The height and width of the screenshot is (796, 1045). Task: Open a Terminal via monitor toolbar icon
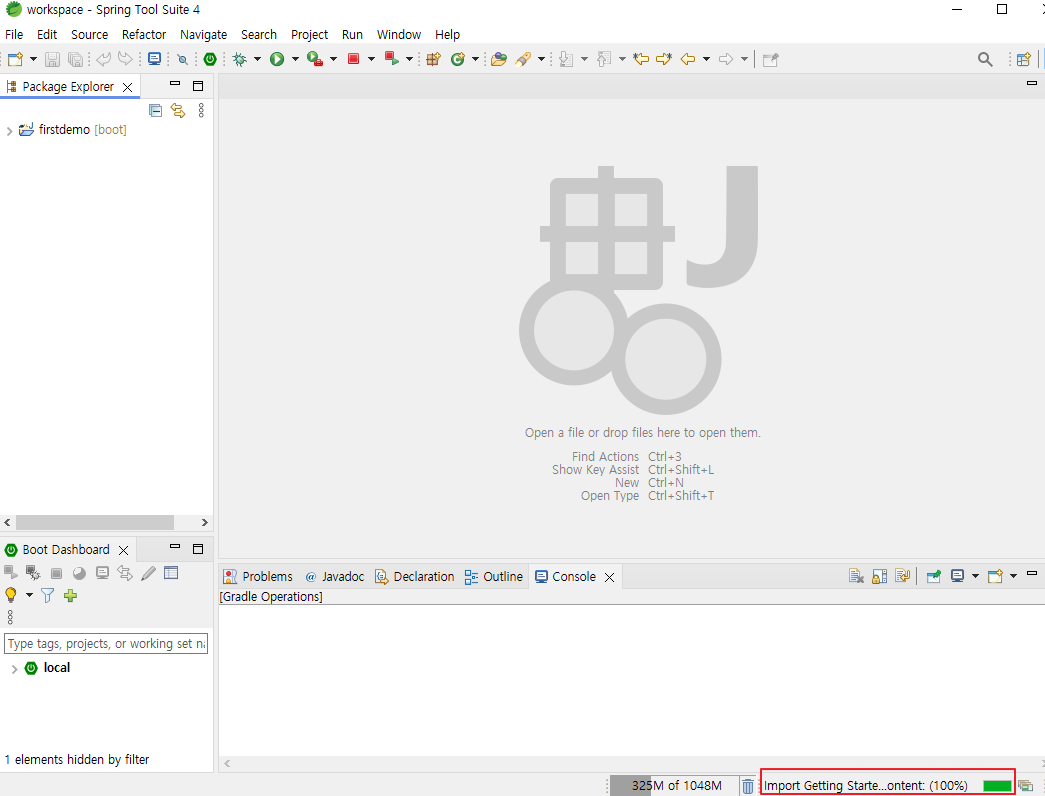154,59
